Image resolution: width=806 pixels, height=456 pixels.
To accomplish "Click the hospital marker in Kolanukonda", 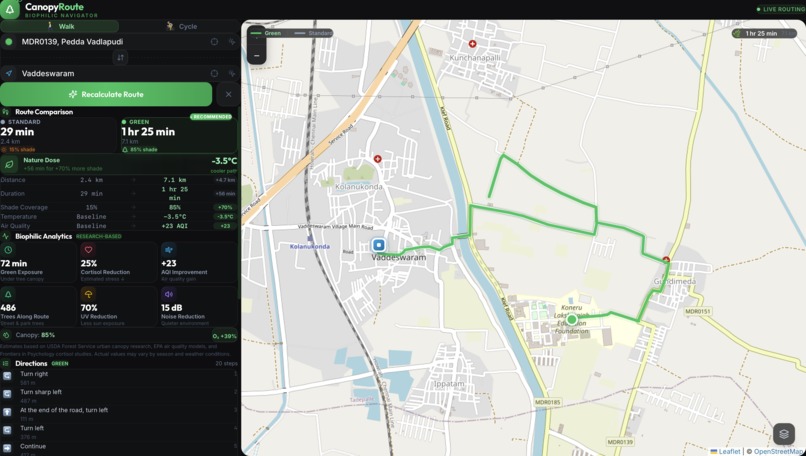I will (x=378, y=159).
